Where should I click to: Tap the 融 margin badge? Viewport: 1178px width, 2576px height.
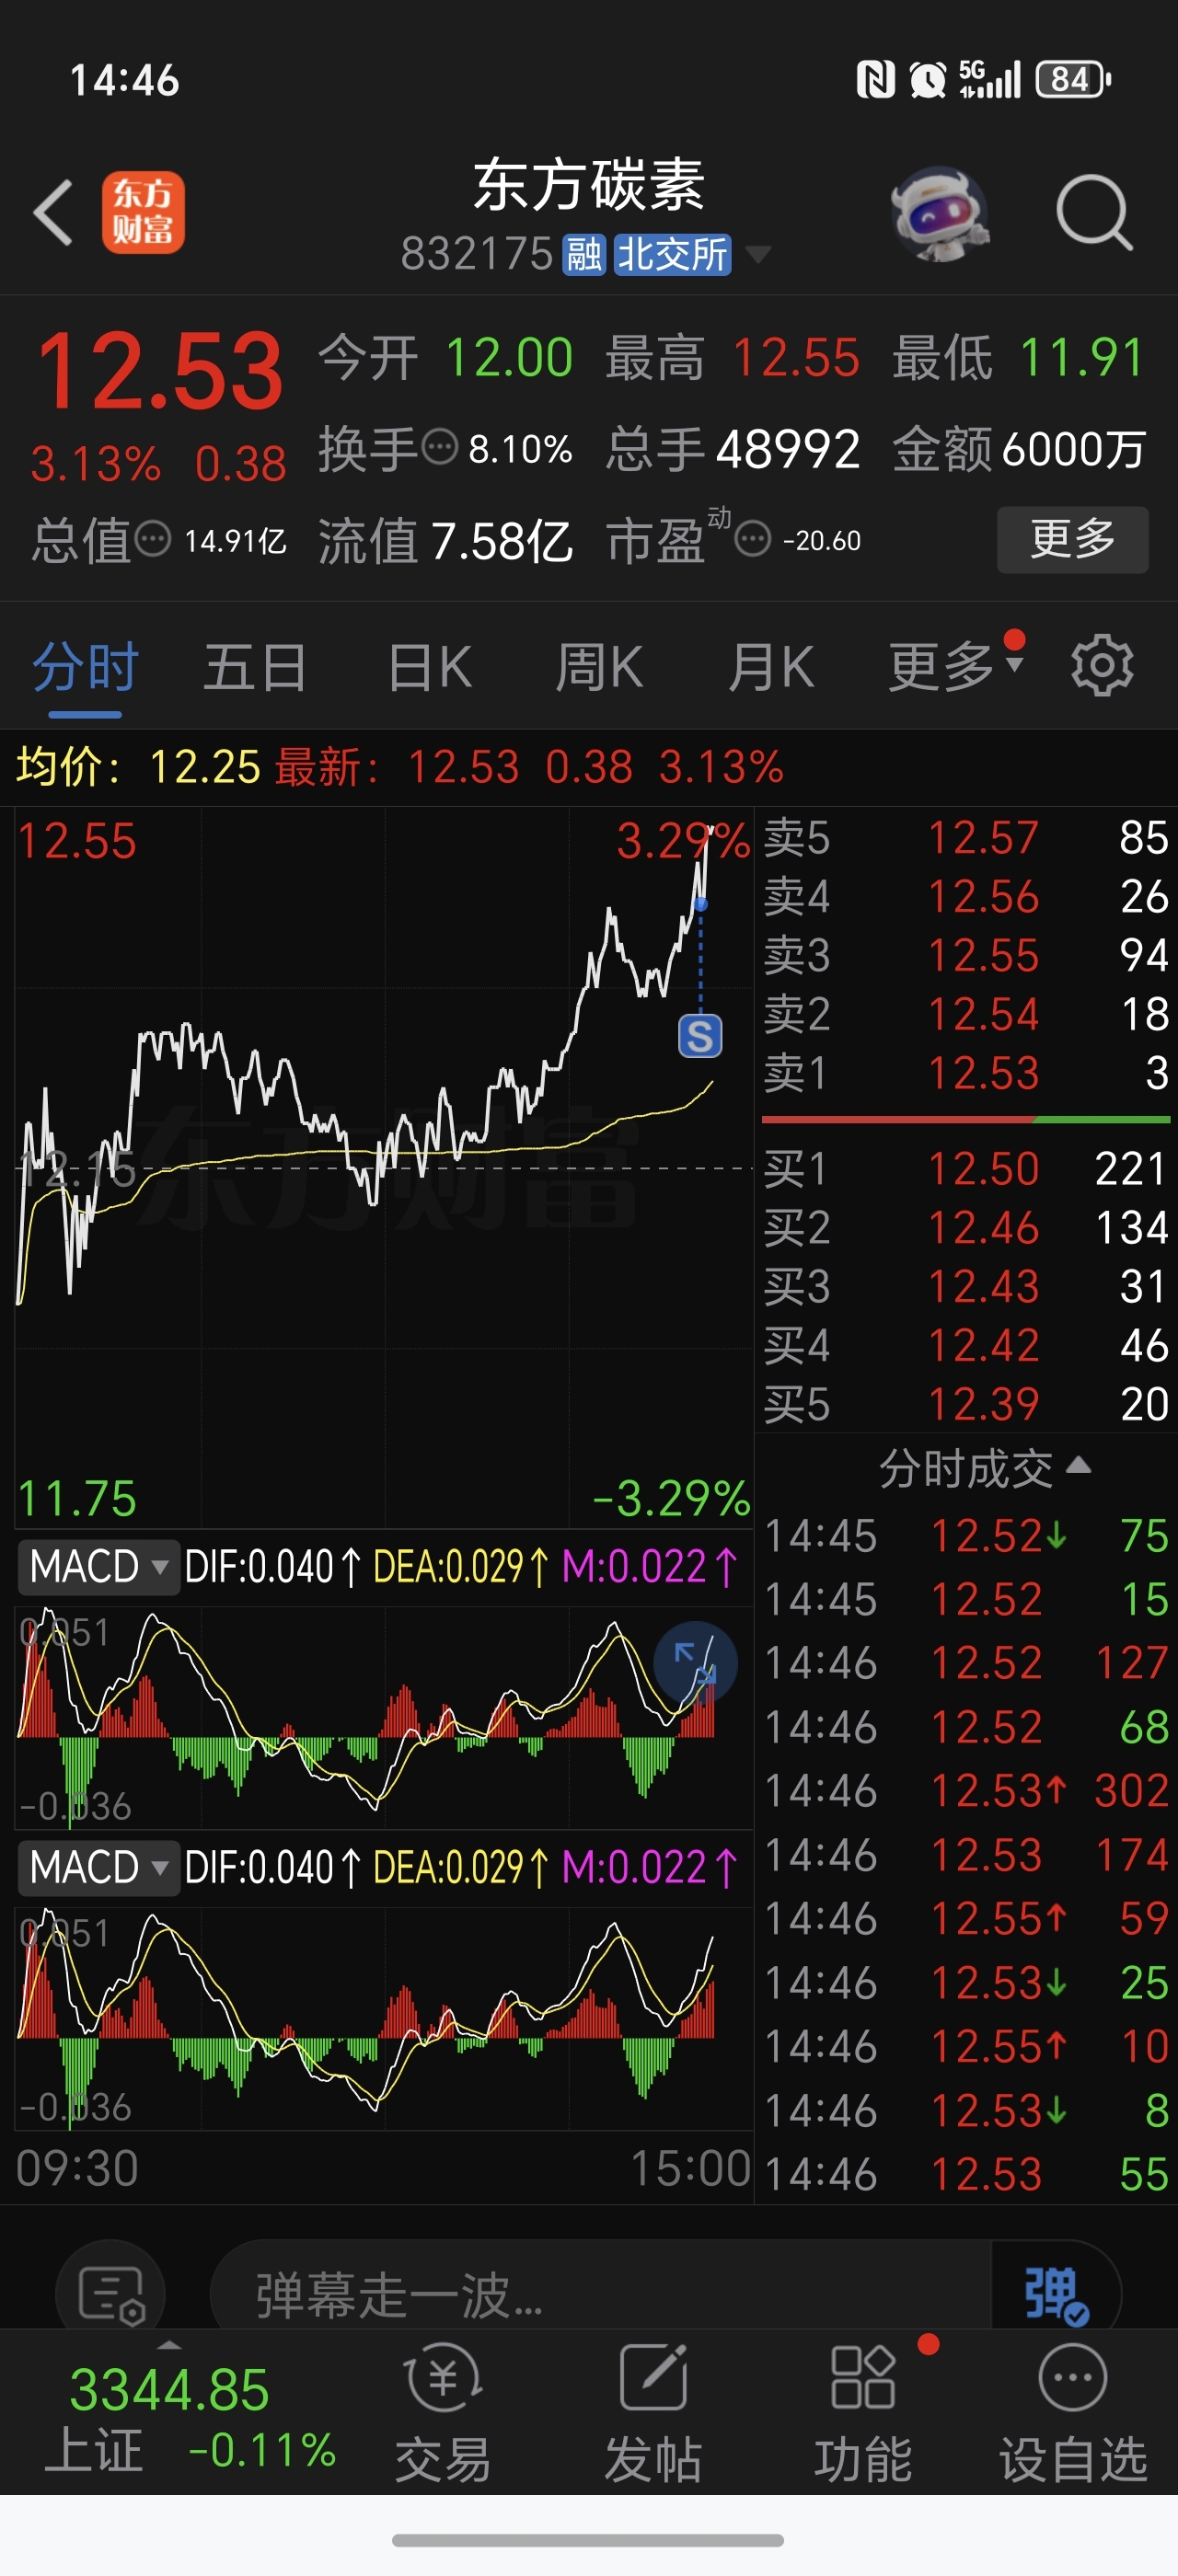pyautogui.click(x=584, y=255)
